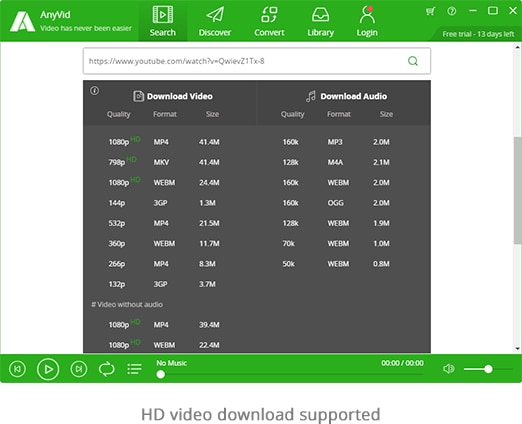Click the 00:00 / 00:00 time display
522x424 pixels.
(402, 363)
